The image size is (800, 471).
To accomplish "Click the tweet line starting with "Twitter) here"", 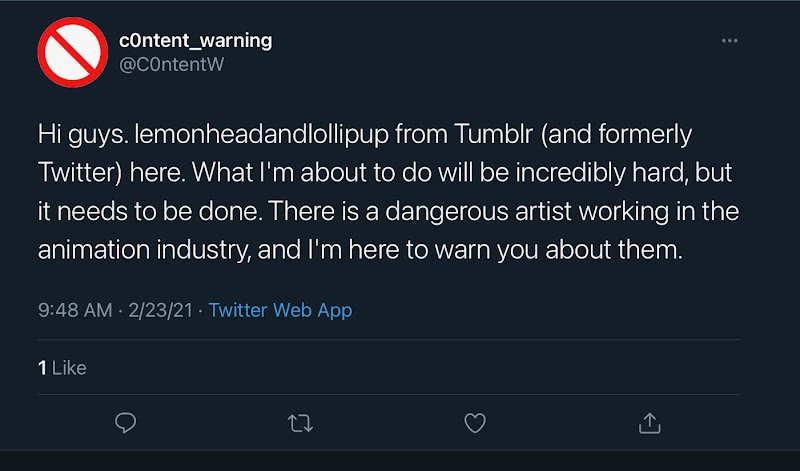I will point(385,173).
